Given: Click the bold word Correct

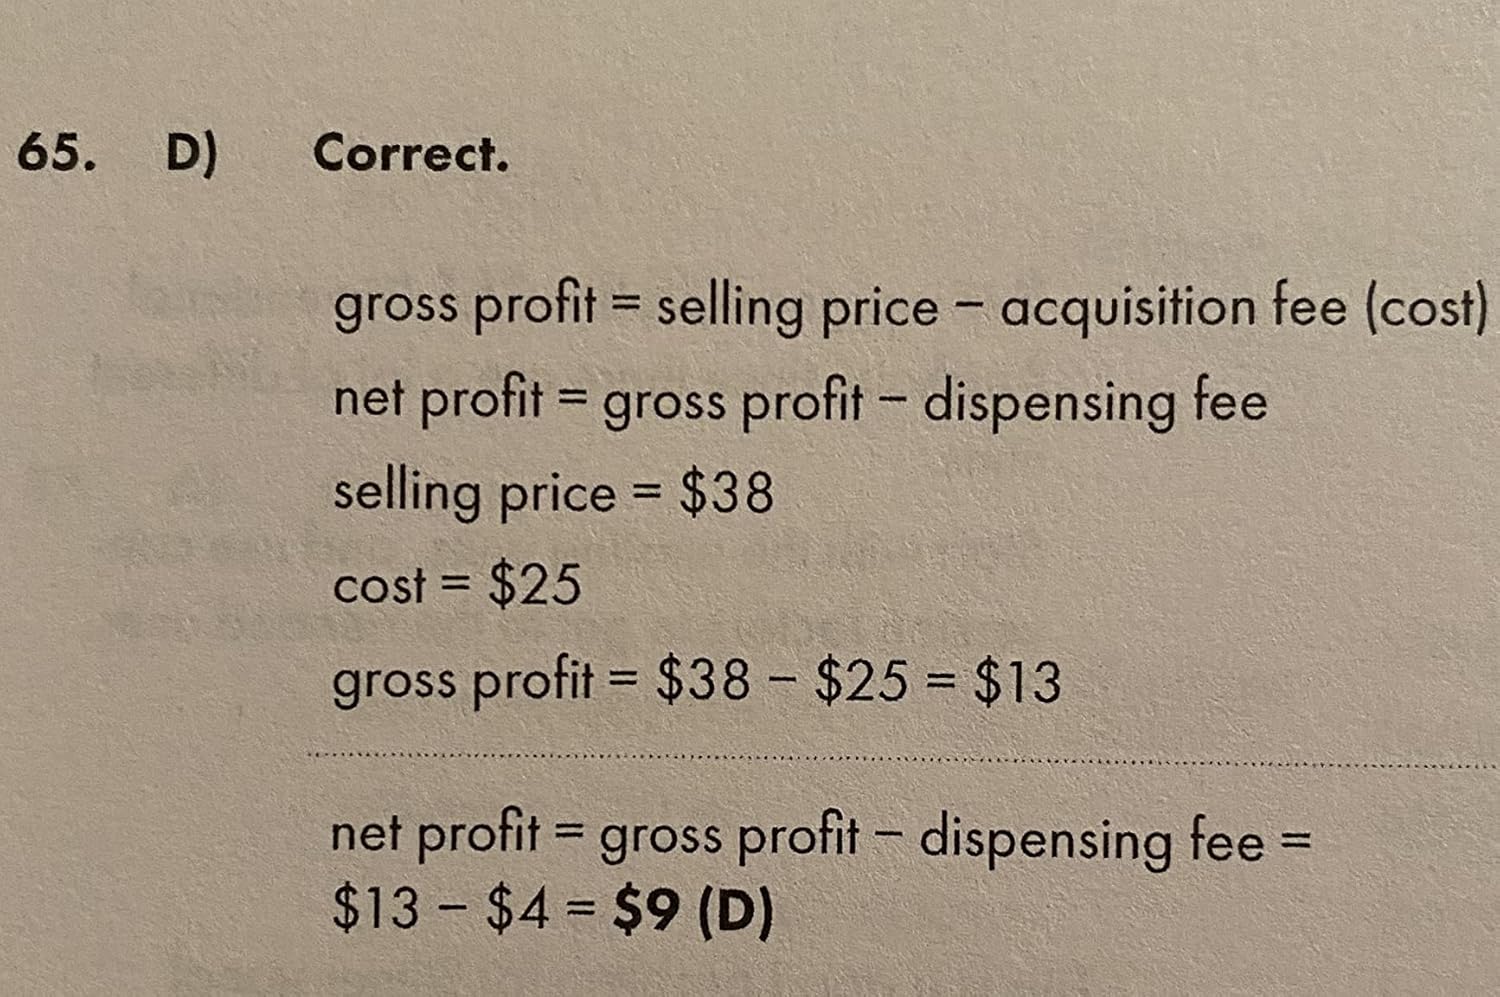Looking at the screenshot, I should [410, 155].
